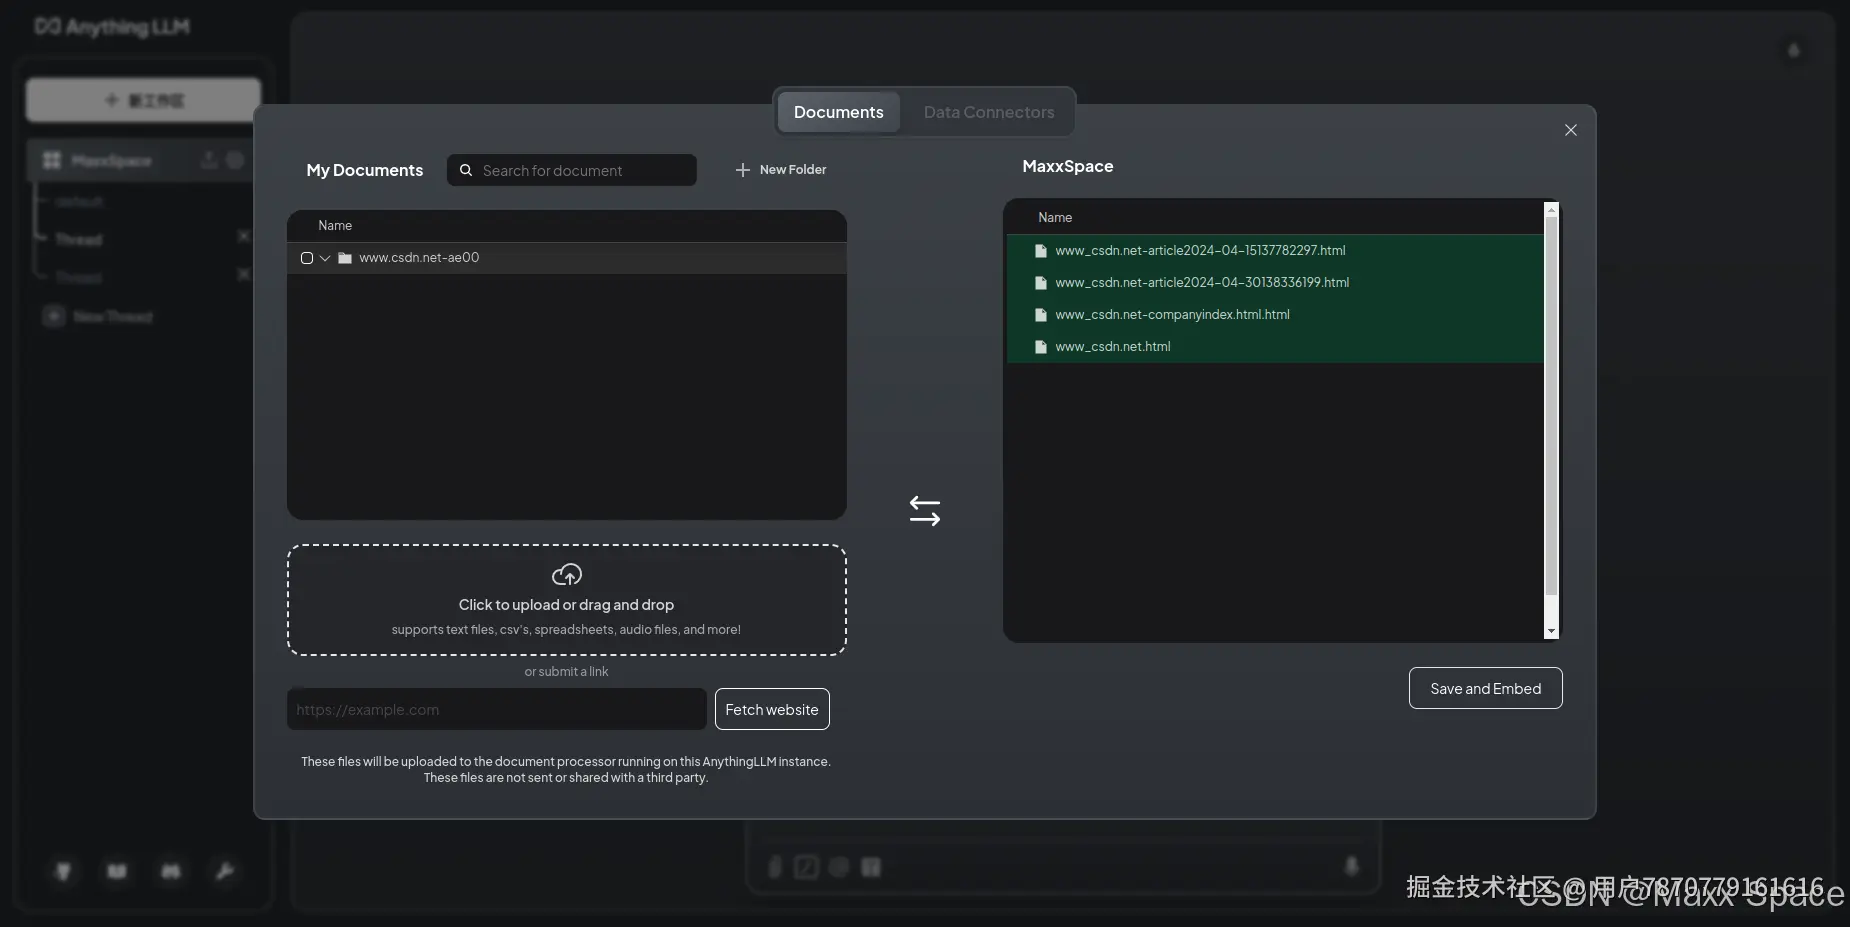Click the Name header in My Documents
Screen dimensions: 1850x927
click(x=335, y=226)
